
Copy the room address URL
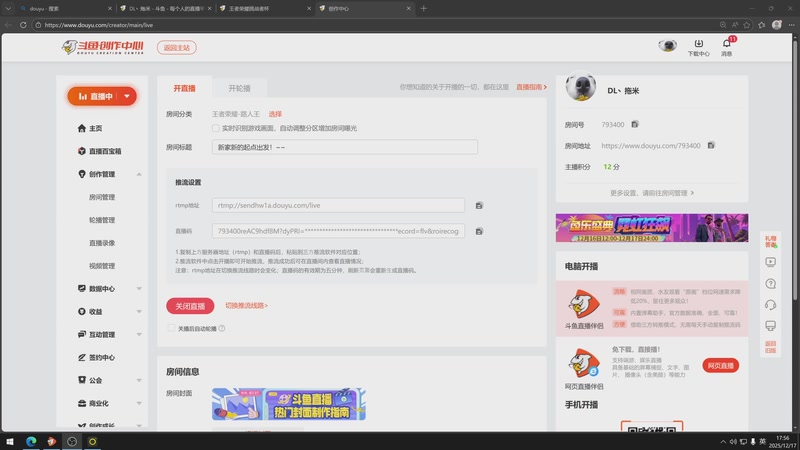[711, 145]
